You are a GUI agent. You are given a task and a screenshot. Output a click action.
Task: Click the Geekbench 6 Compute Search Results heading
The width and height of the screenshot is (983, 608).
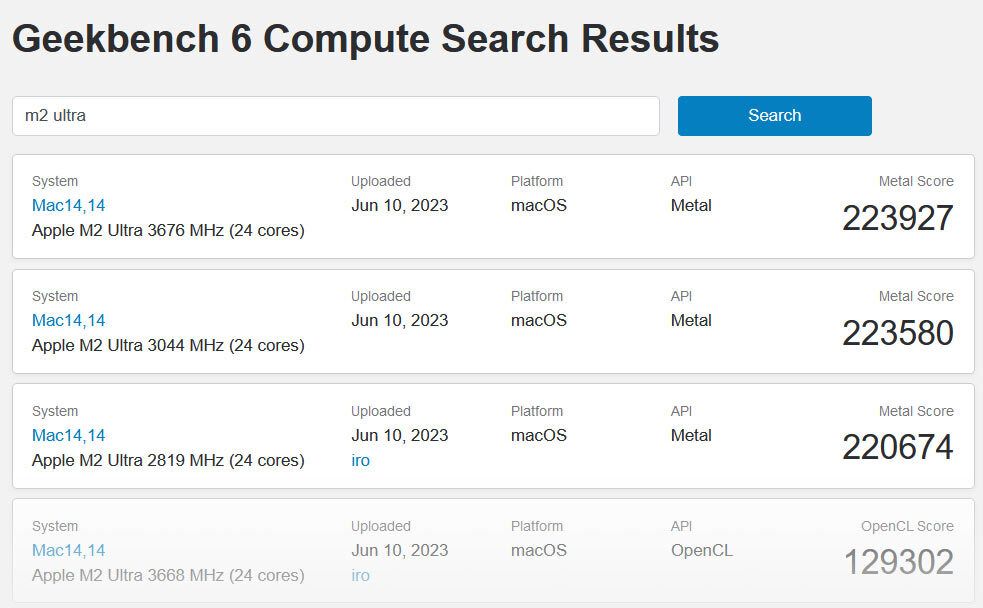click(x=366, y=39)
